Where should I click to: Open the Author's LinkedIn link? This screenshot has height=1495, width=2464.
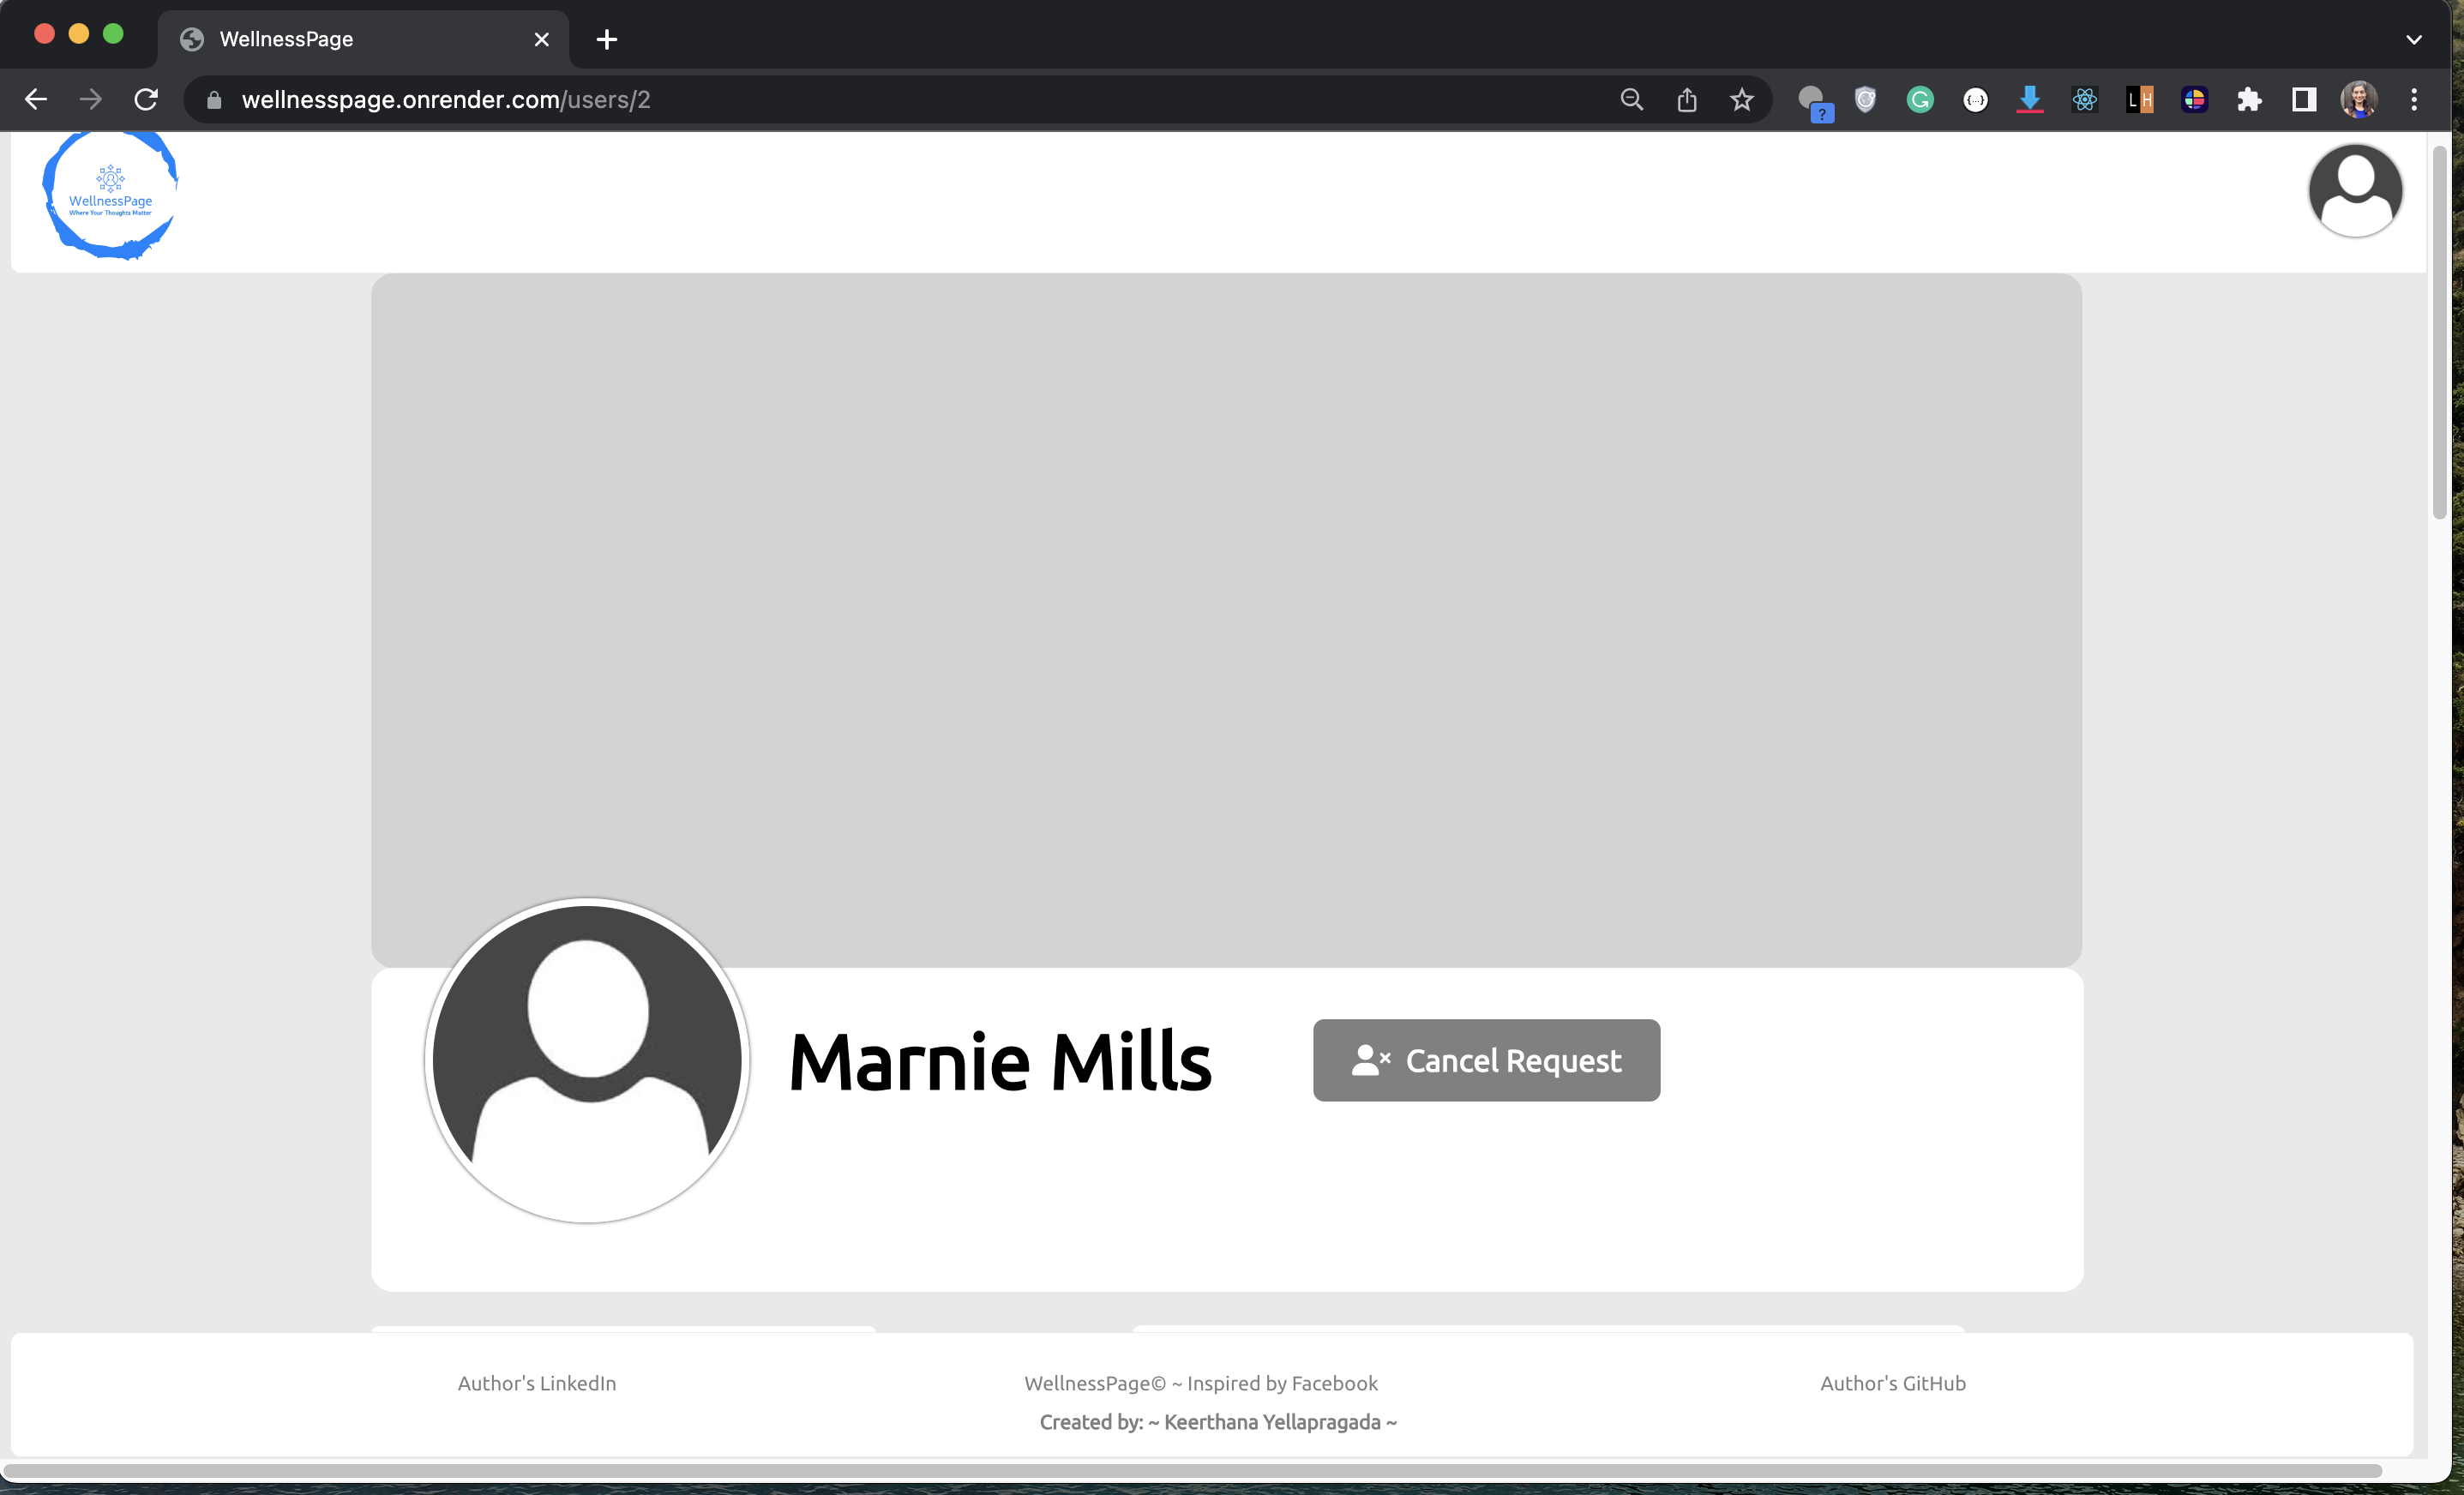pyautogui.click(x=537, y=1383)
